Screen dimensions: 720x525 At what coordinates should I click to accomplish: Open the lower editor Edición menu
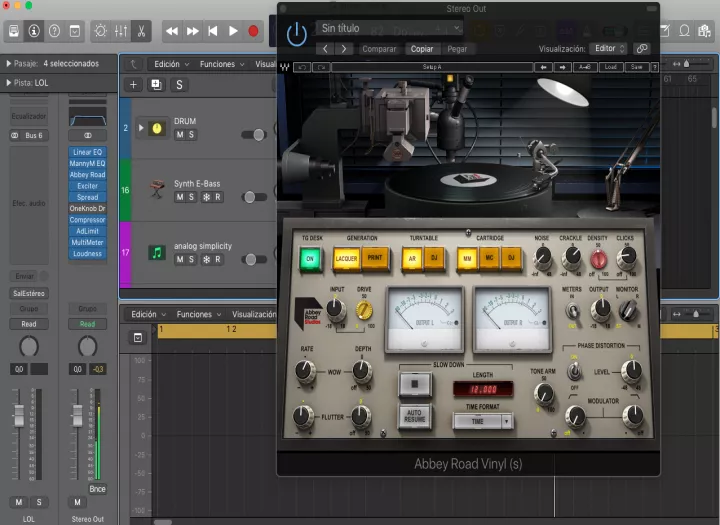click(148, 315)
